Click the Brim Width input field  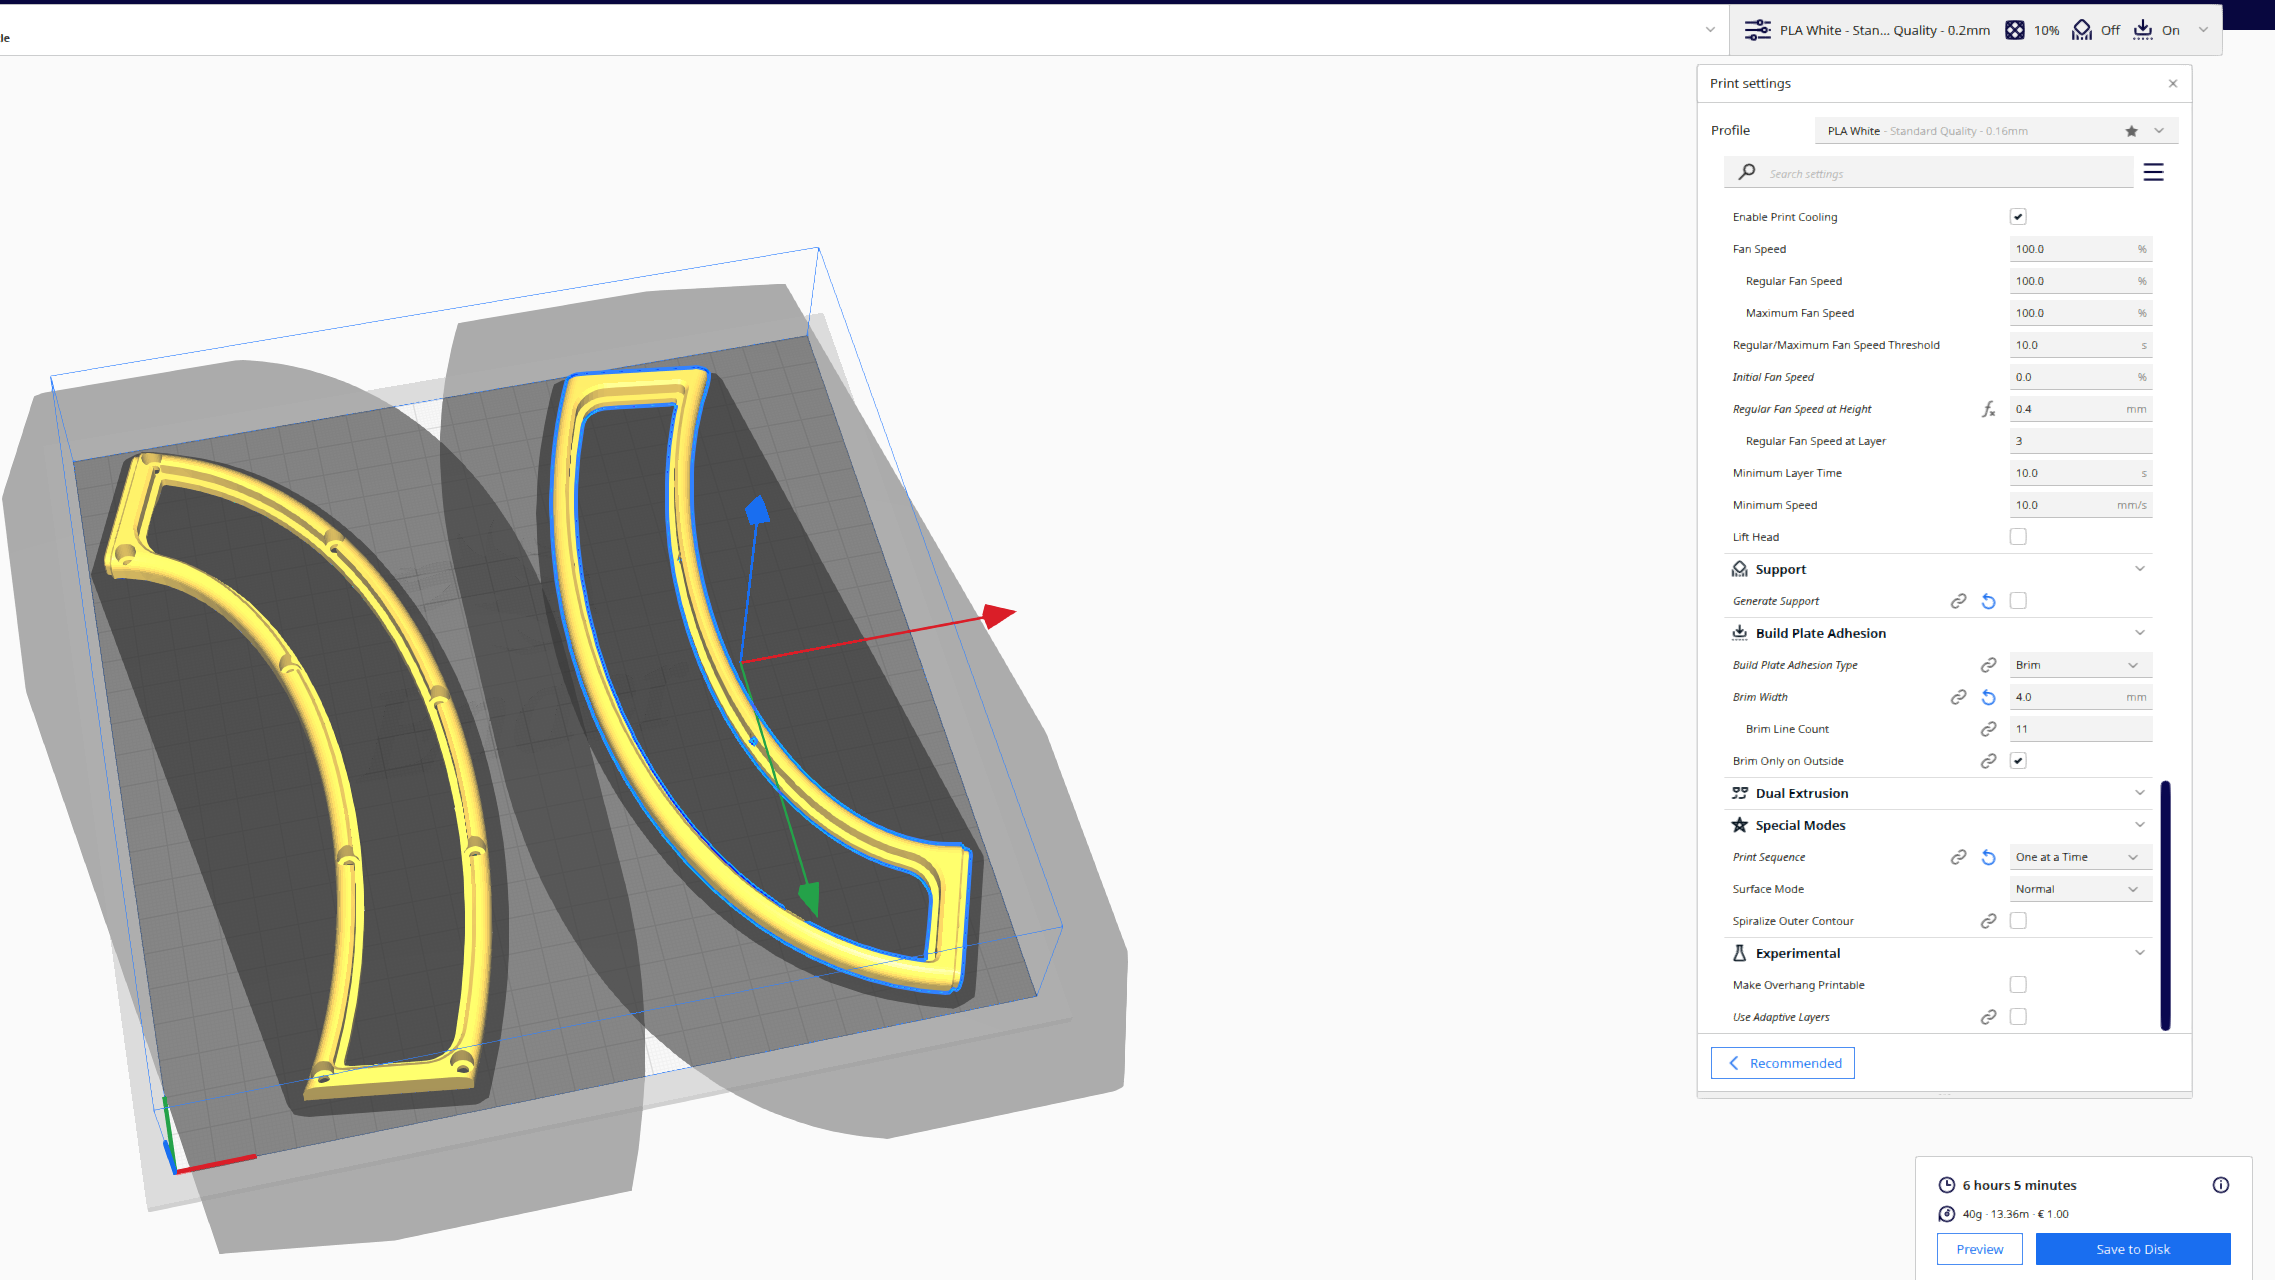coord(2072,695)
